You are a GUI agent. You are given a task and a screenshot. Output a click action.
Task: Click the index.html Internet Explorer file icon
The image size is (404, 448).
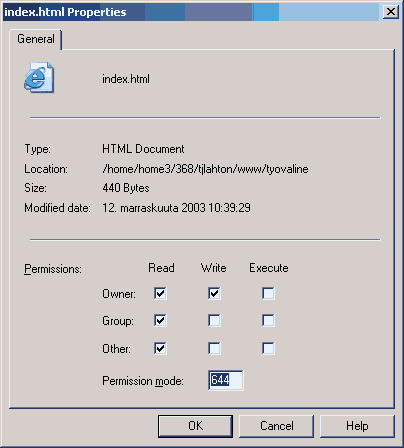click(39, 77)
